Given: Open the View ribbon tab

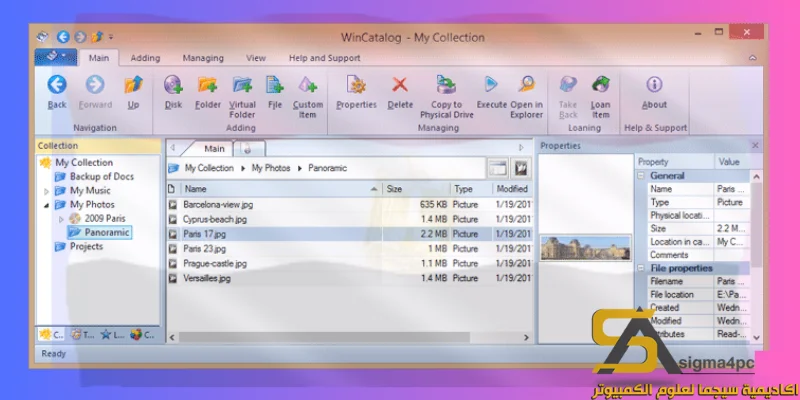Looking at the screenshot, I should 256,58.
